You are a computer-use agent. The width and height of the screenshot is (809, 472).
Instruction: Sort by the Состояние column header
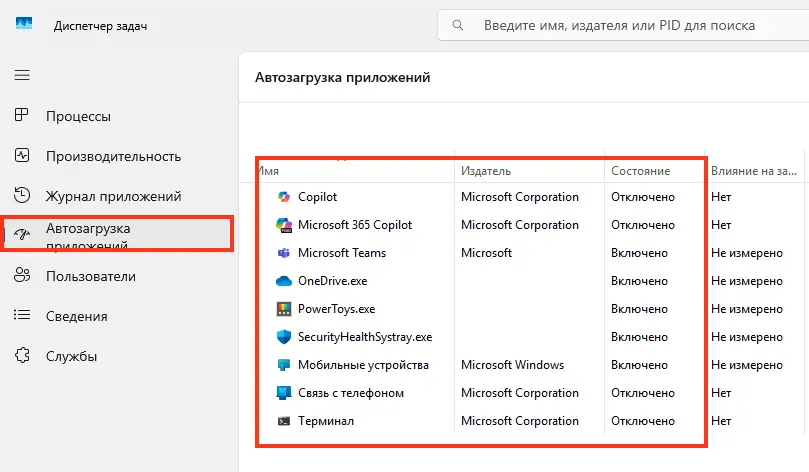point(640,171)
